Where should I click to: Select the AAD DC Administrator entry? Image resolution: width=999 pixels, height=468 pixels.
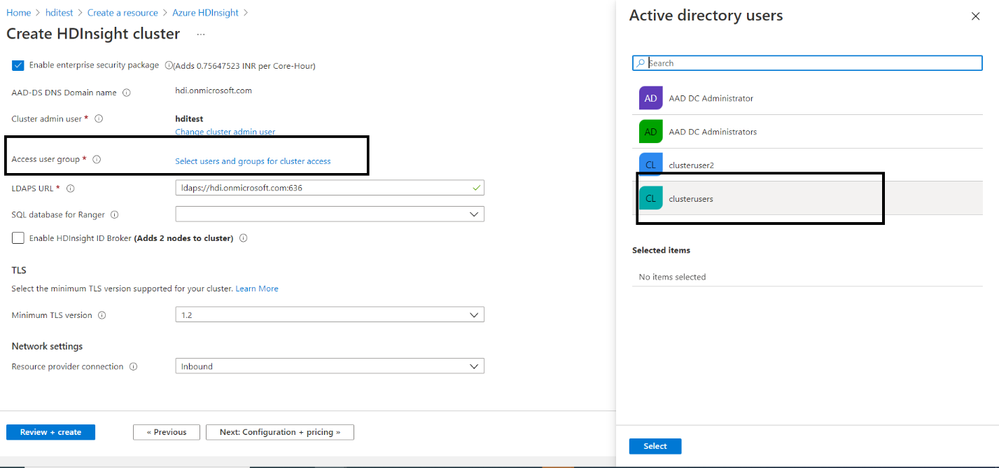point(807,98)
